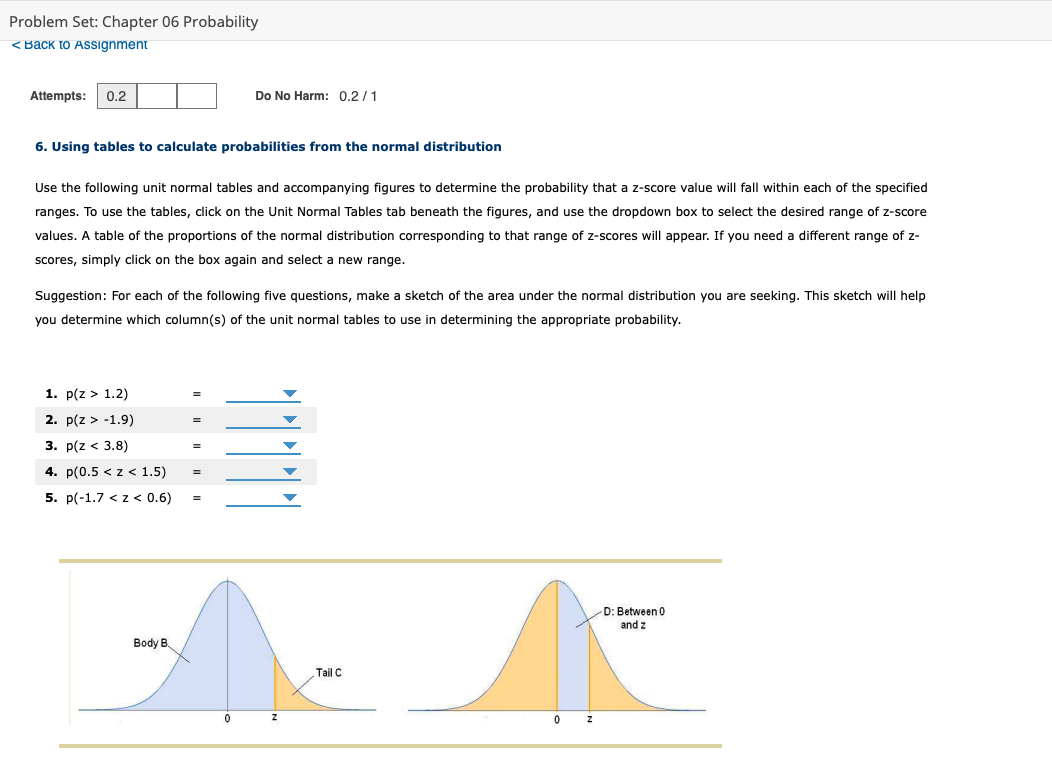This screenshot has height=769, width=1052.
Task: Open the dropdown for p(0.5 < z < 1.5)
Action: coord(288,471)
